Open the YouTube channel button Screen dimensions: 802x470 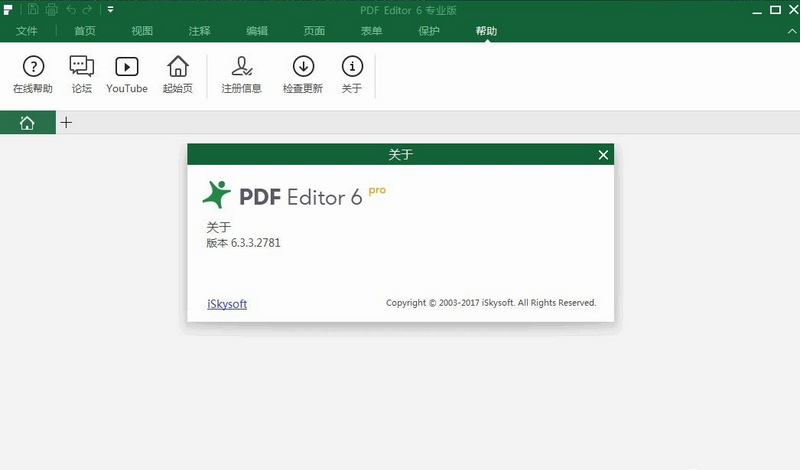[127, 75]
